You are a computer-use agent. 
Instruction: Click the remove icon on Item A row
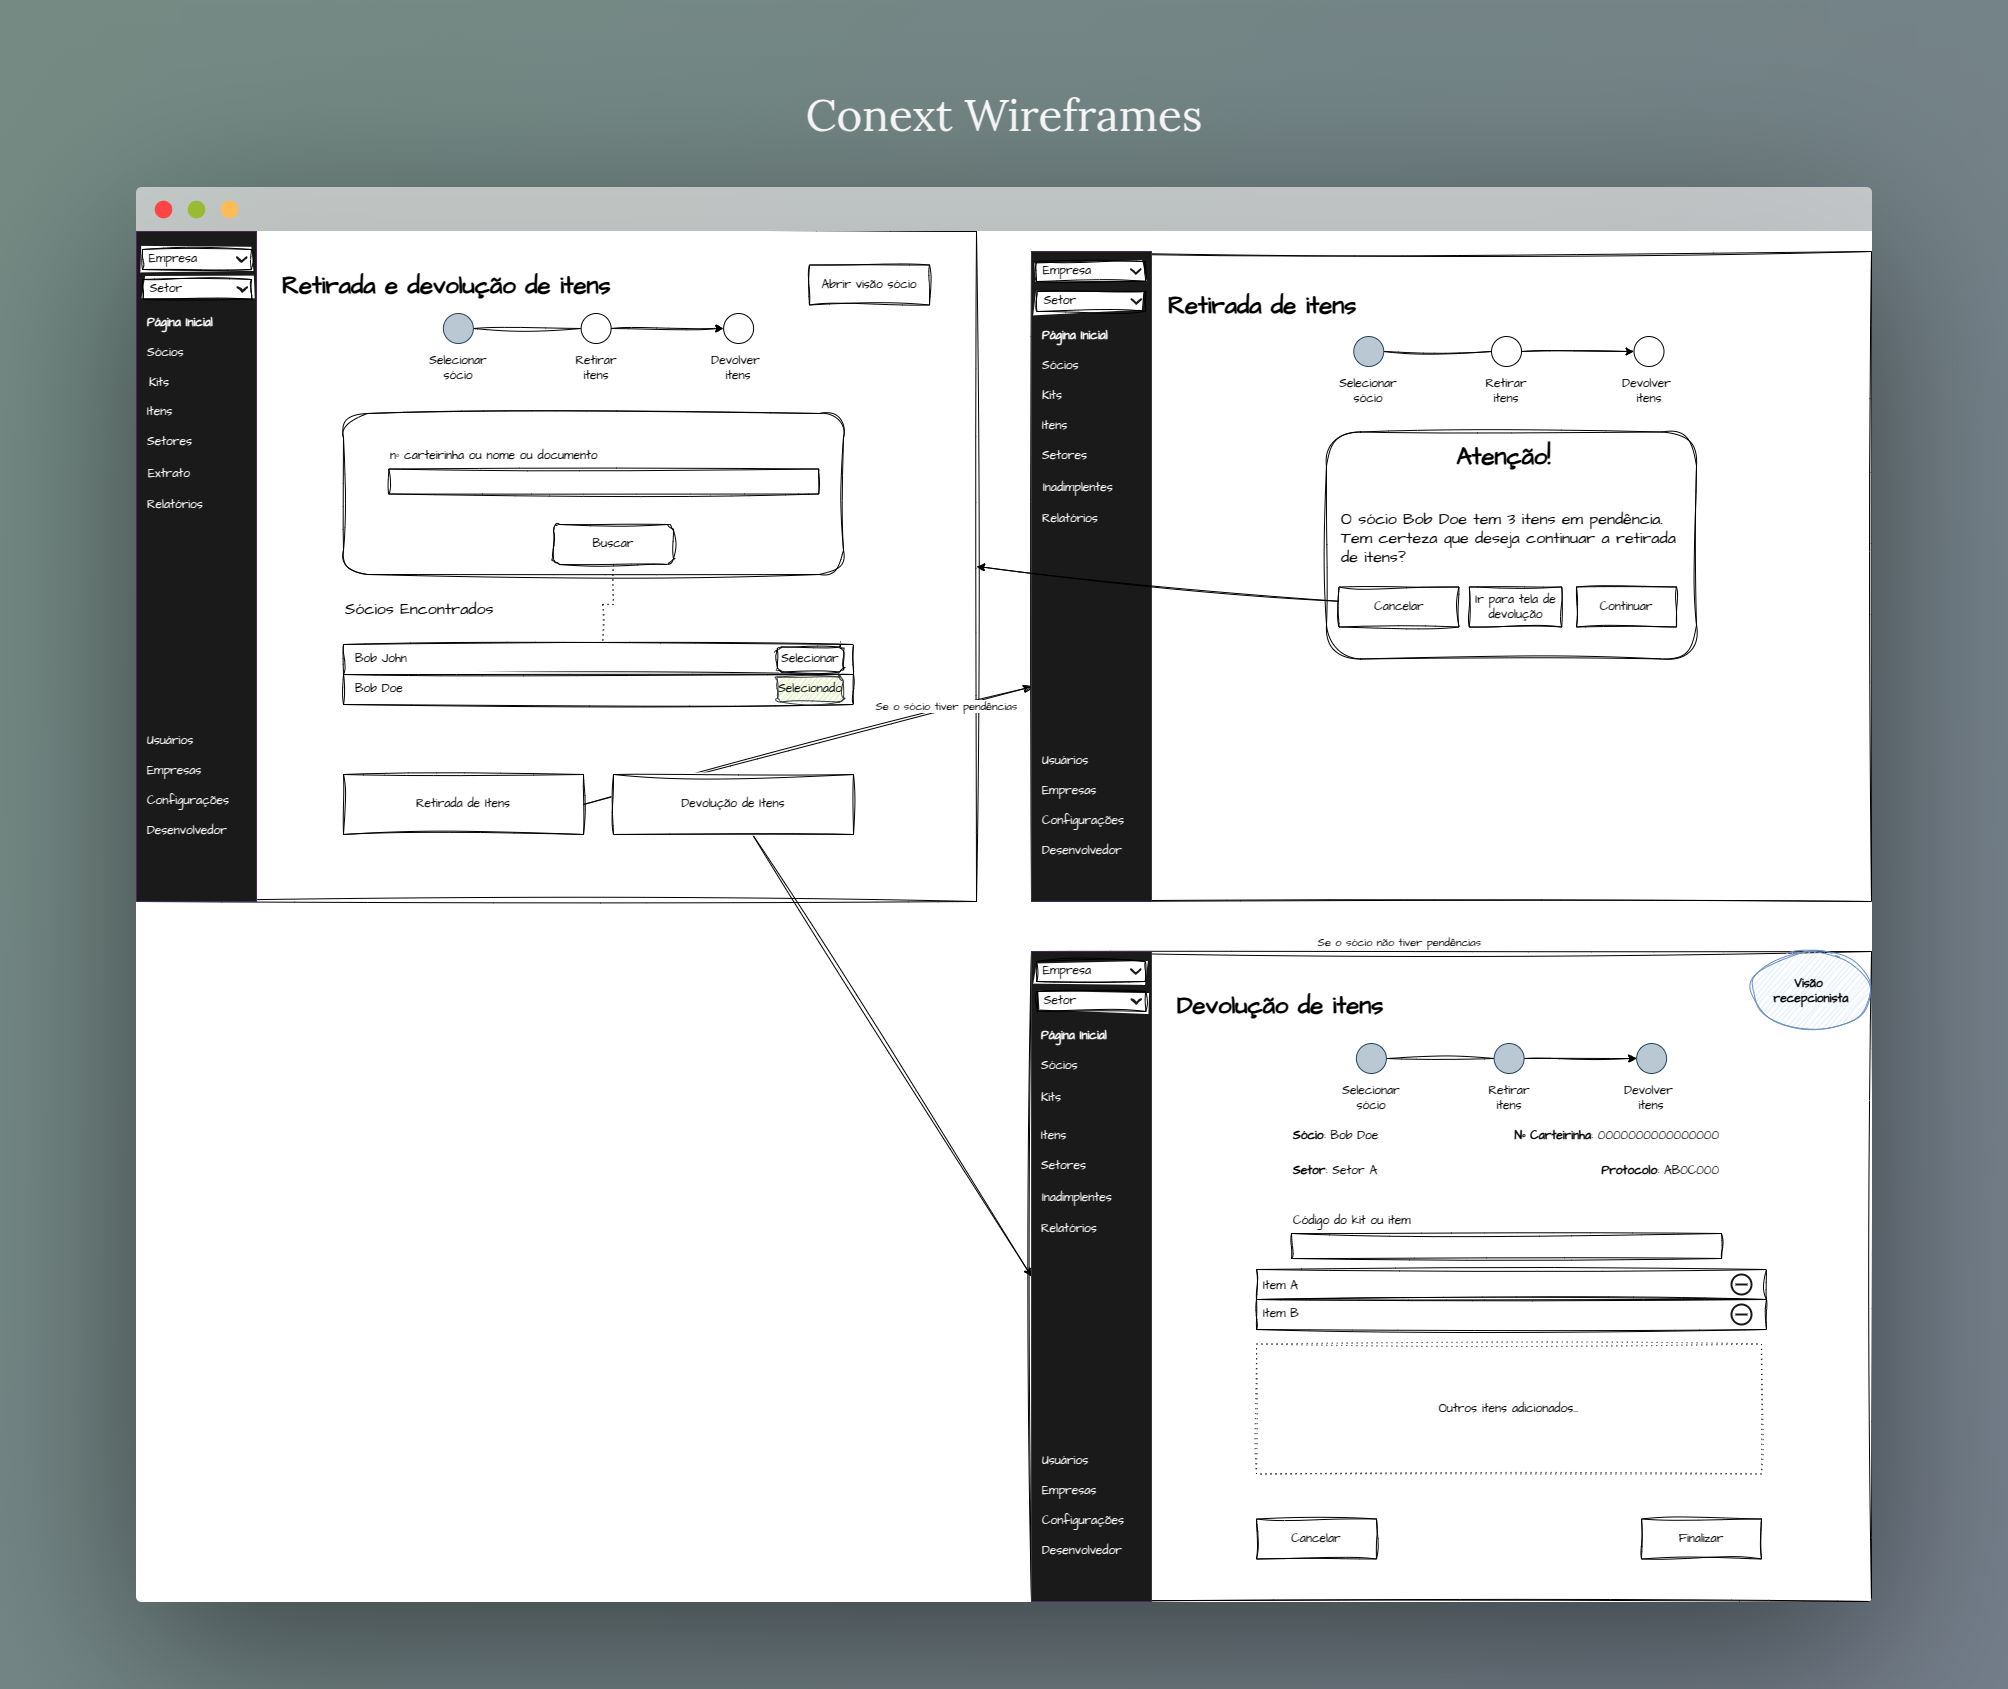coord(1741,1284)
